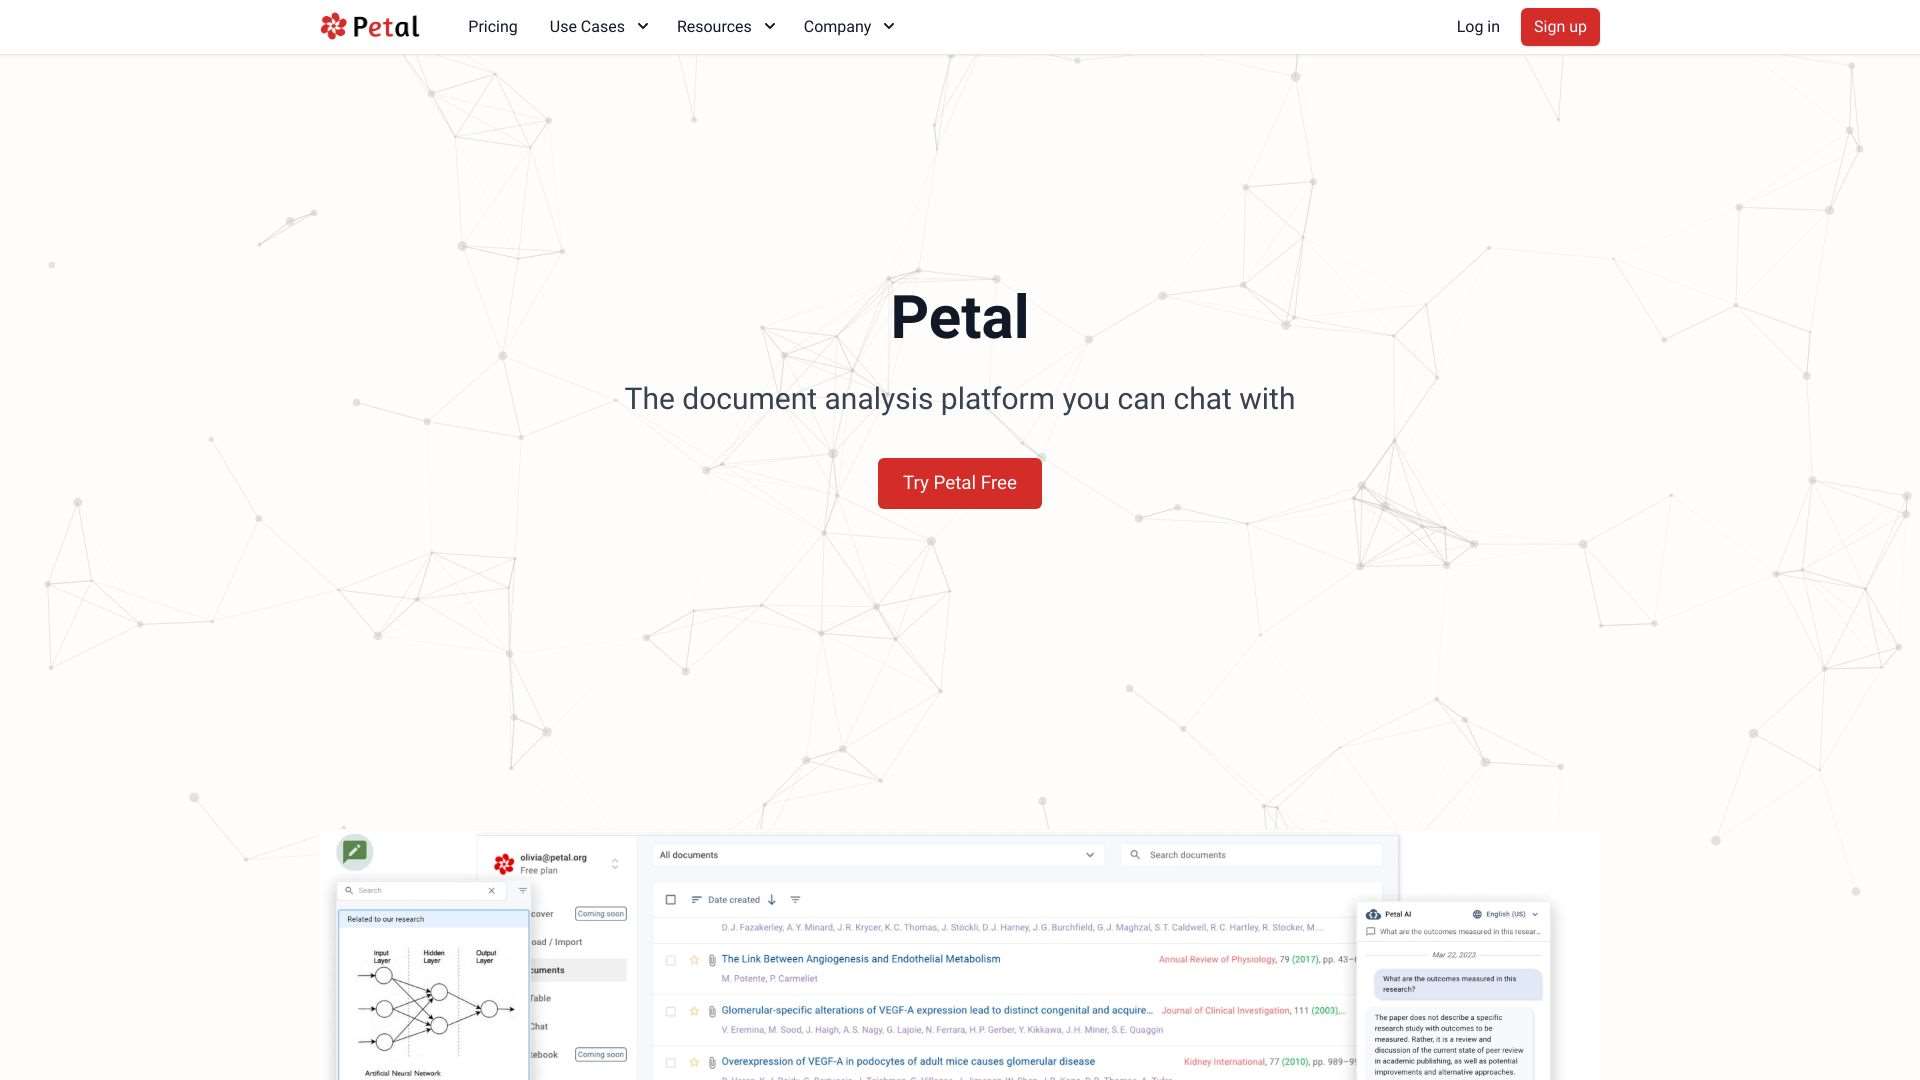Screen dimensions: 1920x1080
Task: Click the X to clear the search popup field
Action: coord(491,890)
